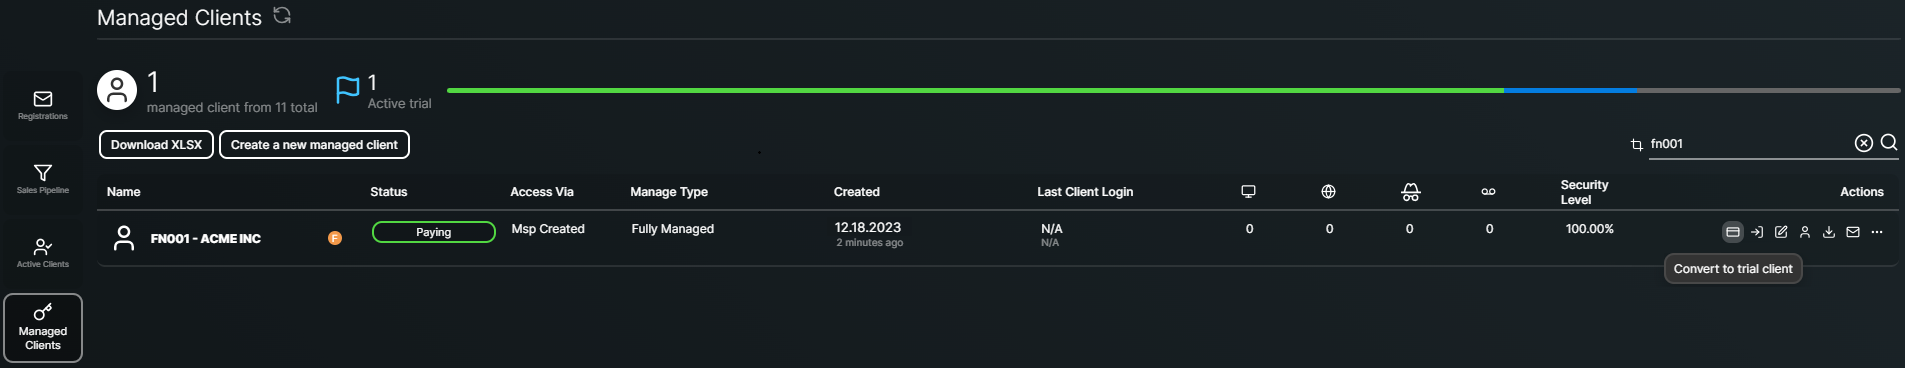Click the 100.00% security level value
This screenshot has height=368, width=1905.
point(1590,229)
